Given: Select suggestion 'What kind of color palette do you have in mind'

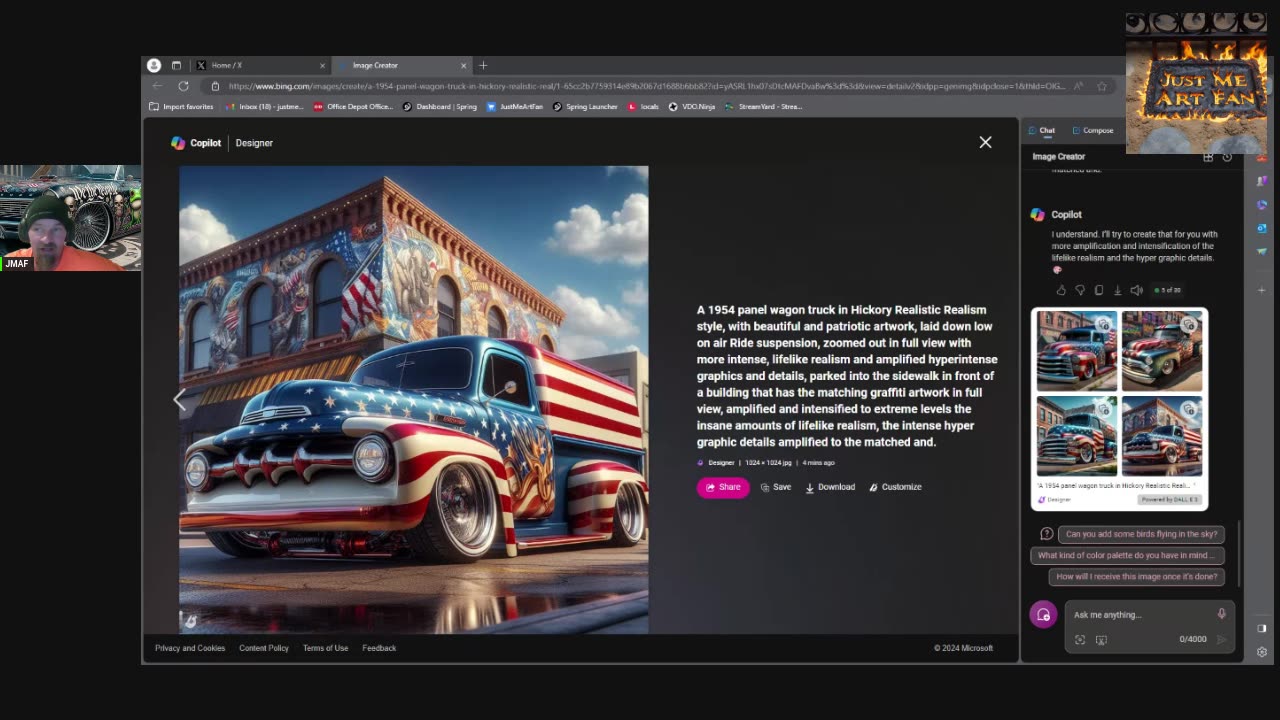Looking at the screenshot, I should click(x=1126, y=555).
